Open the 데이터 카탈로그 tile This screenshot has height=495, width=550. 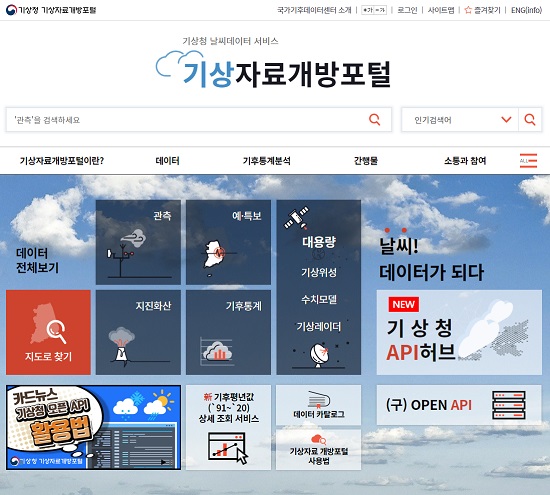tap(318, 405)
